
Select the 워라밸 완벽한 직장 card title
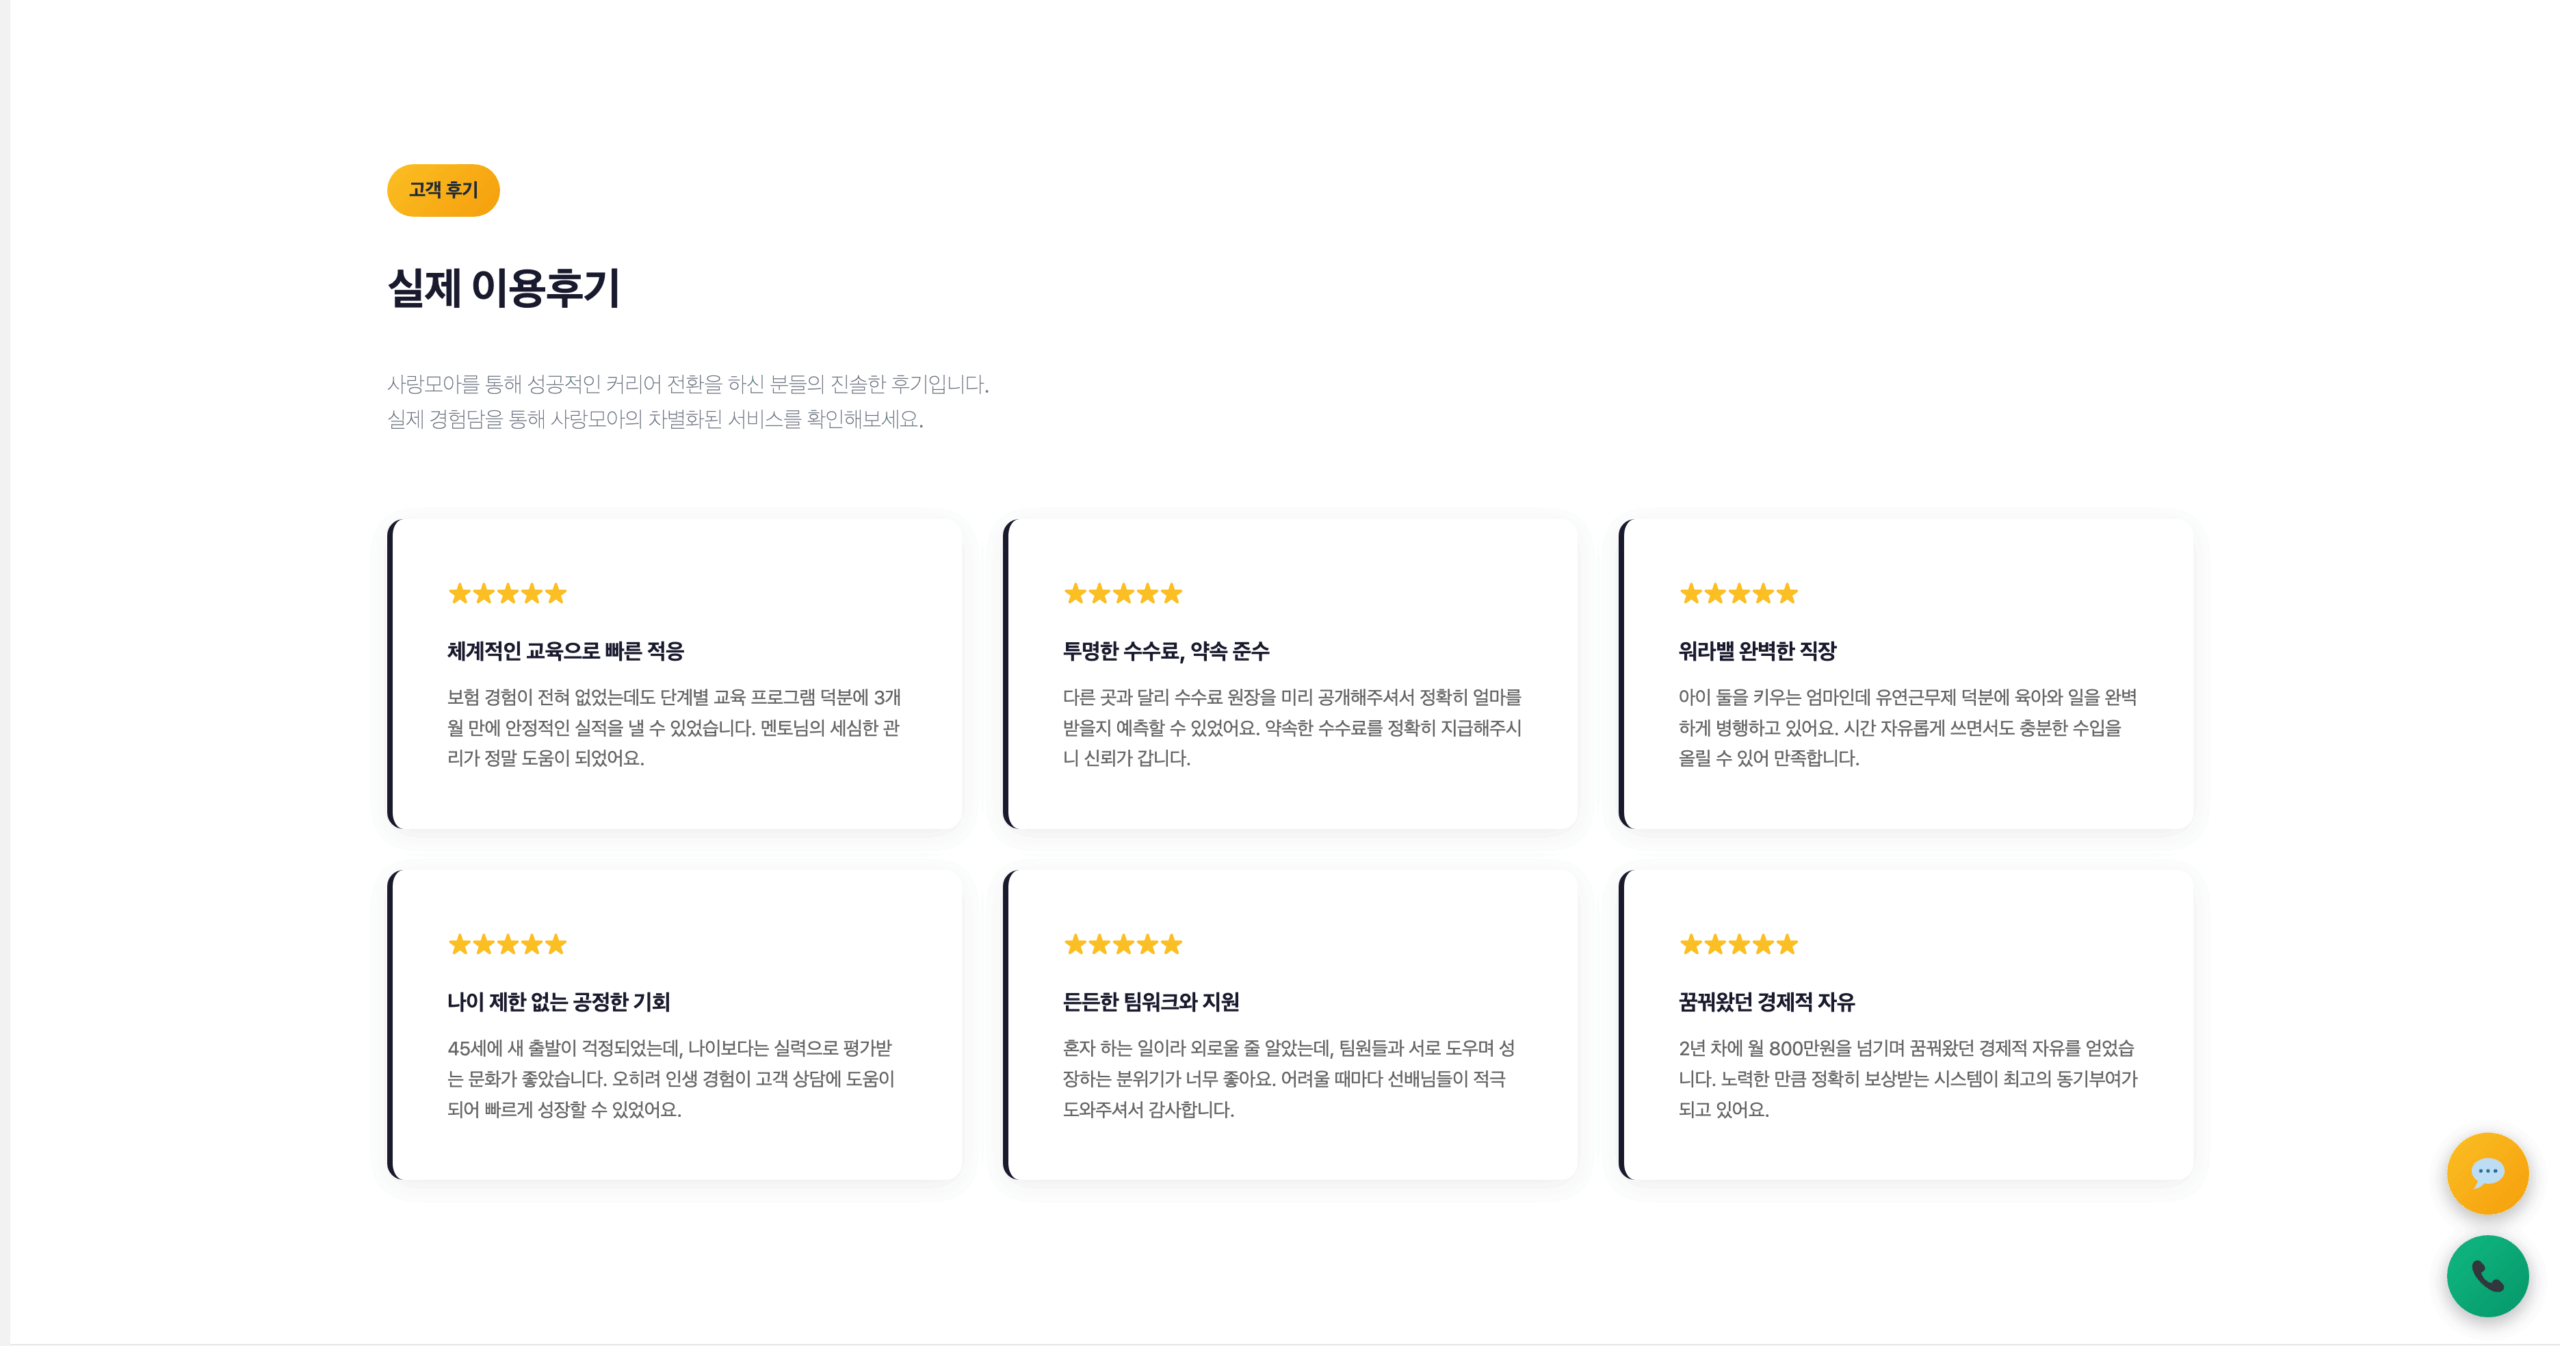tap(1758, 651)
